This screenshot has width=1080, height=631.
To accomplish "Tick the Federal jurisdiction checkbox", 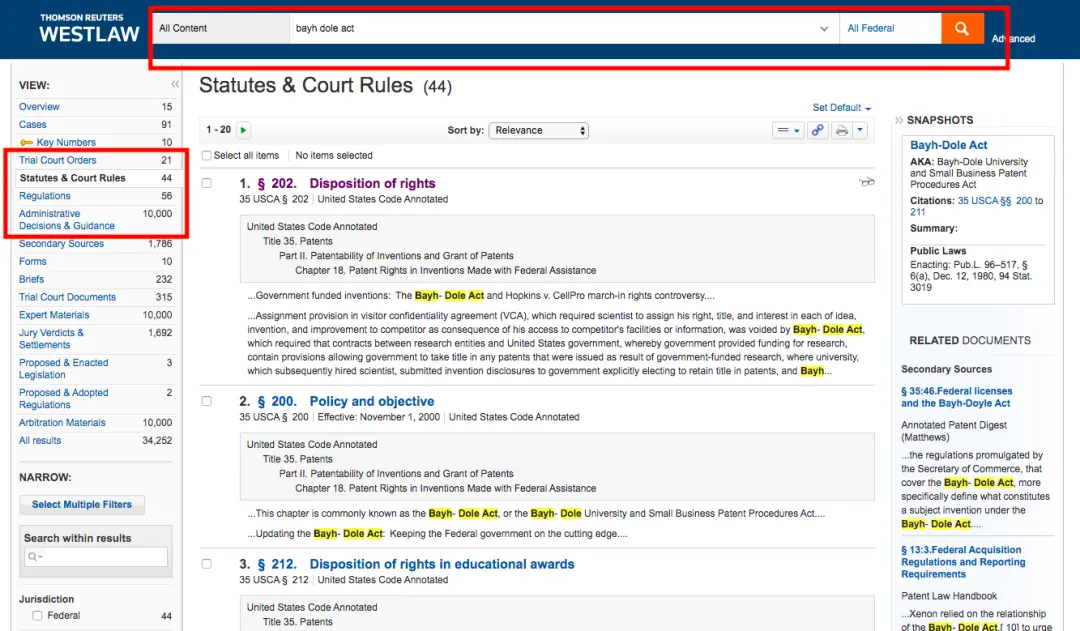I will pos(37,616).
